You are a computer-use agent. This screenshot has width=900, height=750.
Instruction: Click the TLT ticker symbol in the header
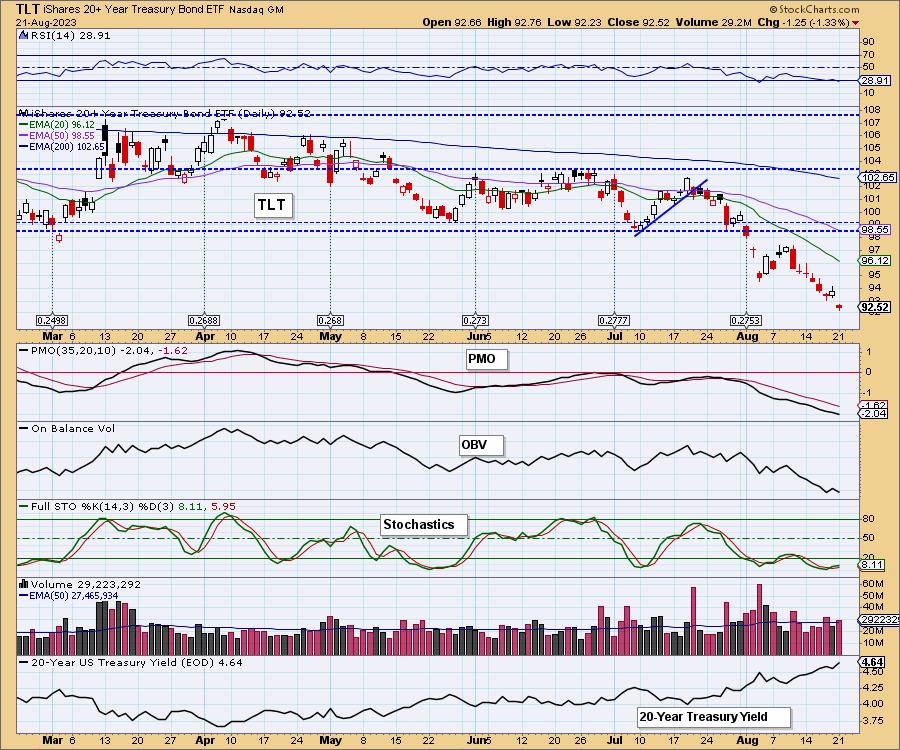click(x=28, y=9)
